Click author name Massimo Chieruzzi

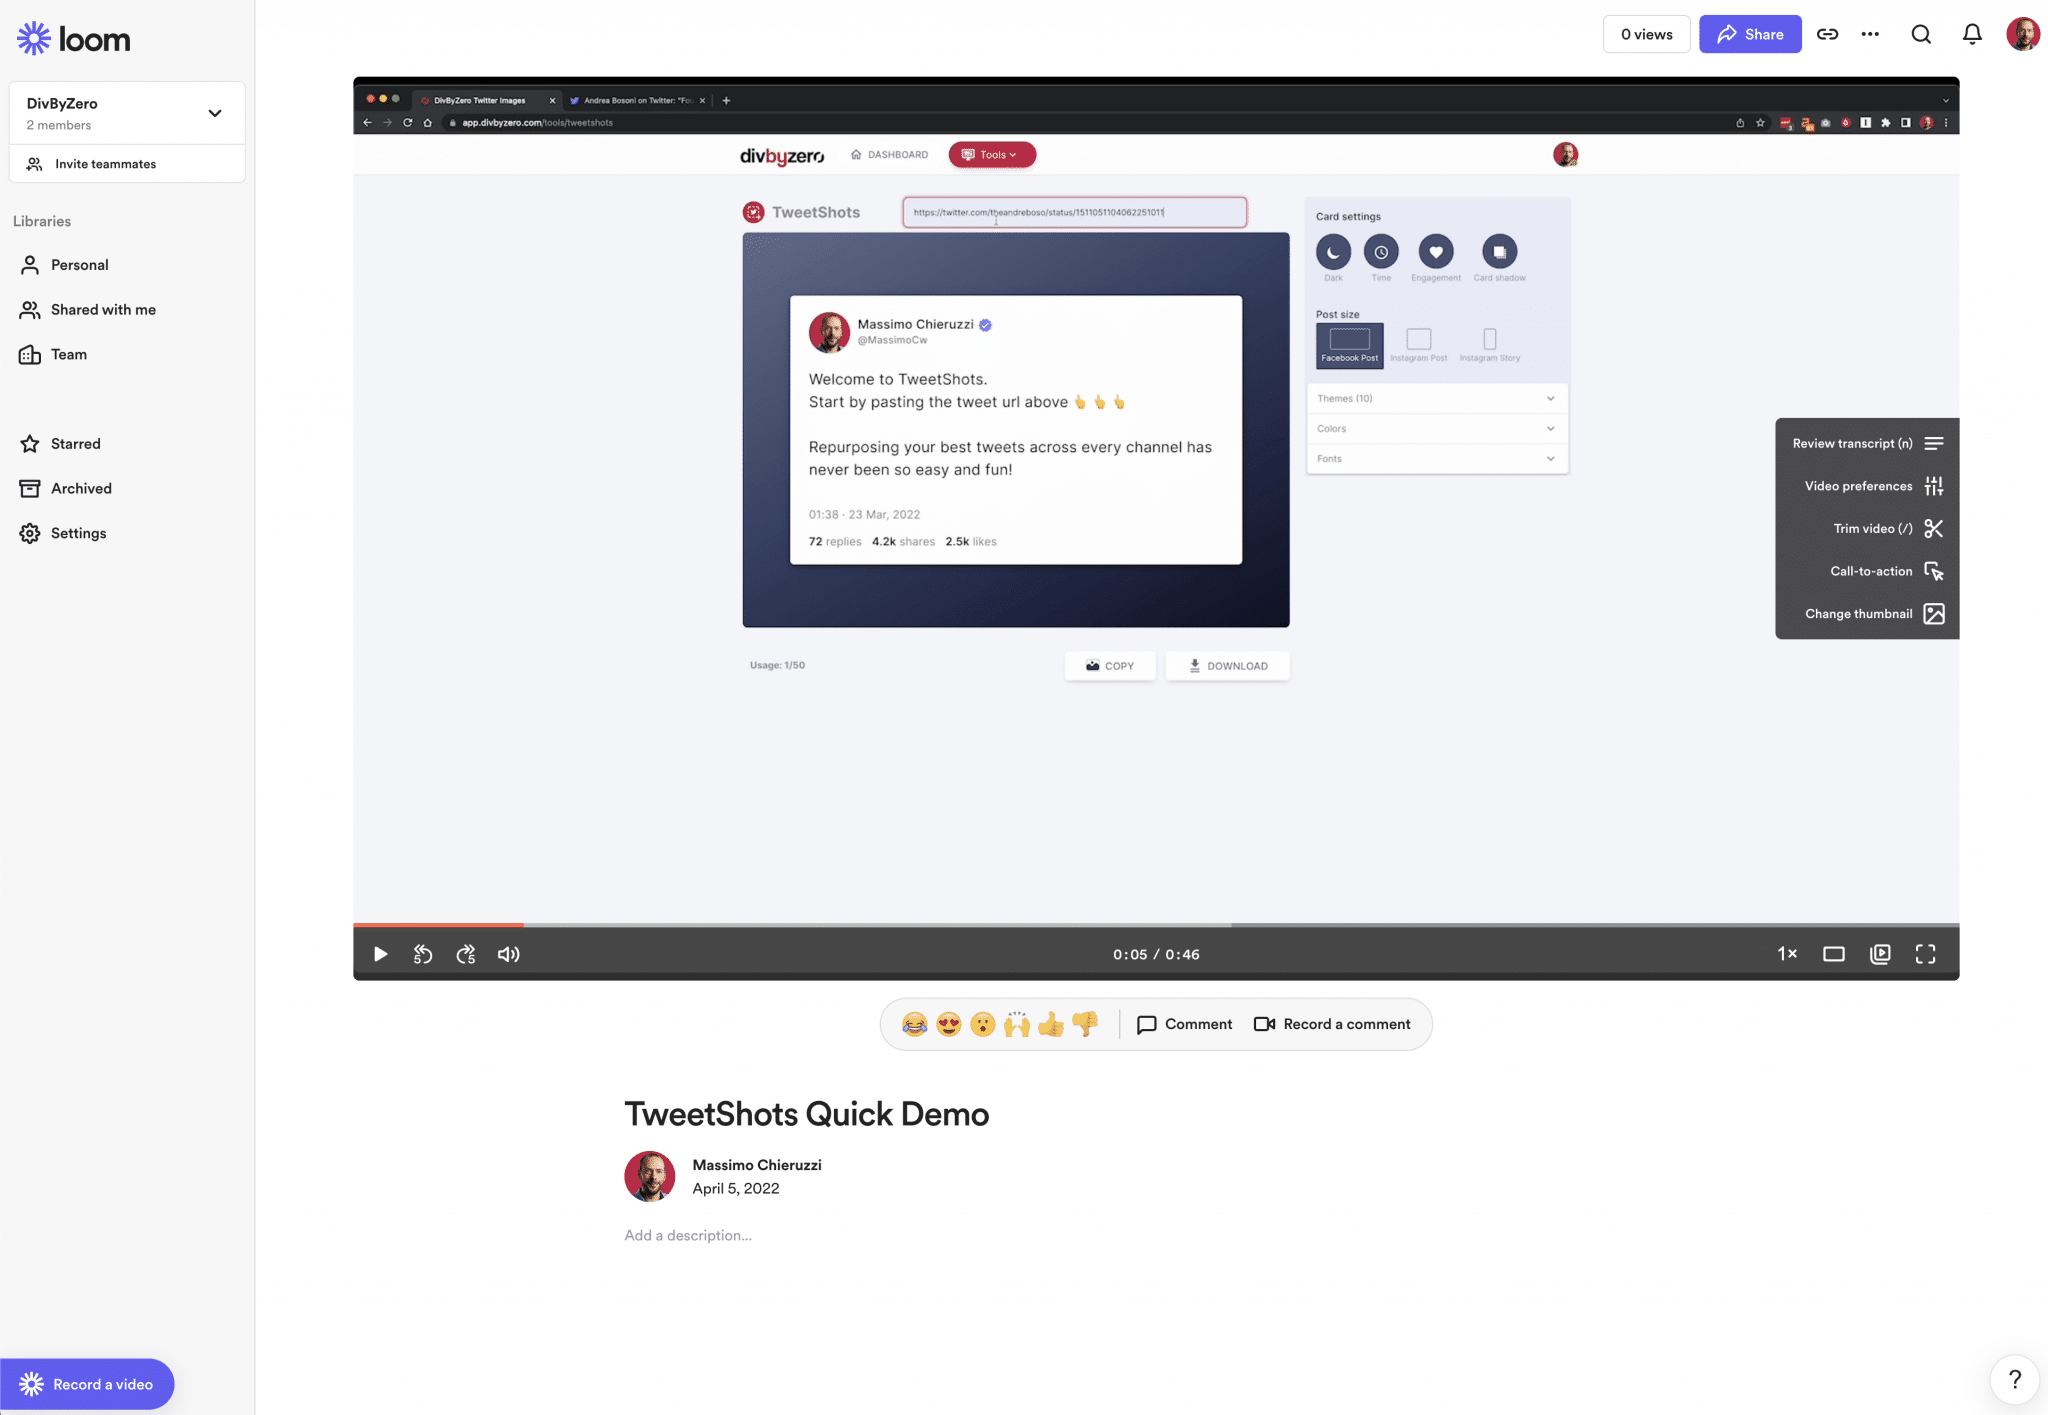757,1165
